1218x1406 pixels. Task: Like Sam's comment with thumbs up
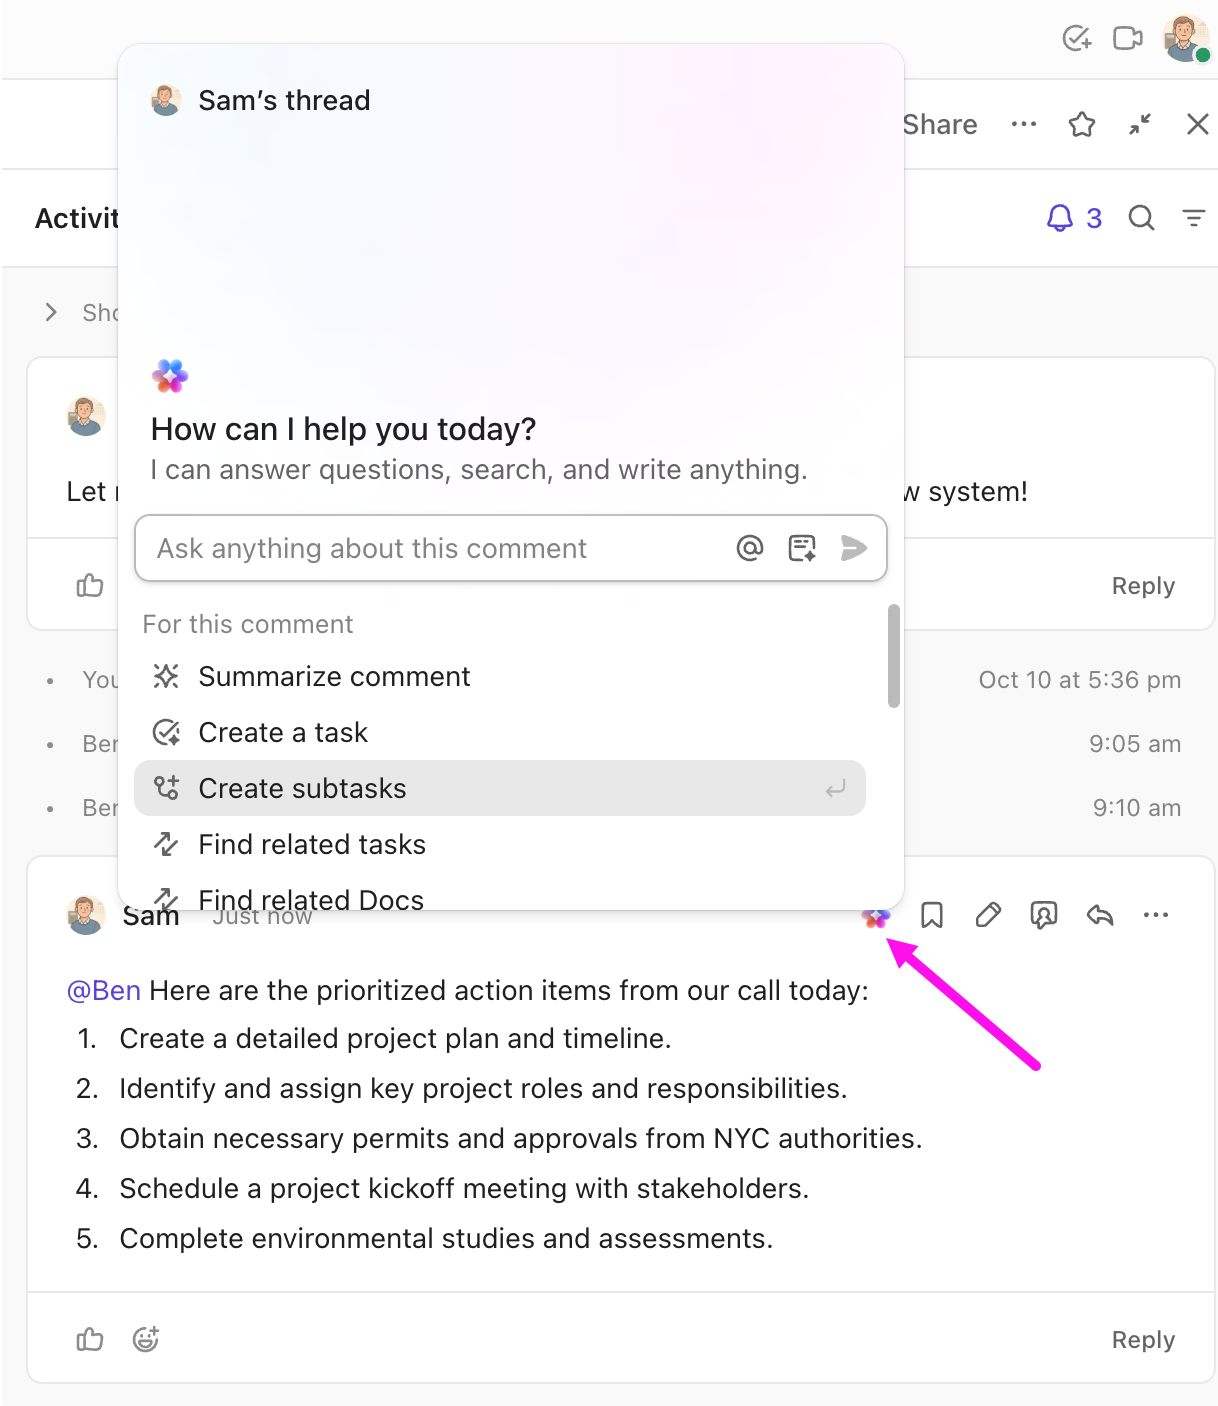tap(89, 1339)
